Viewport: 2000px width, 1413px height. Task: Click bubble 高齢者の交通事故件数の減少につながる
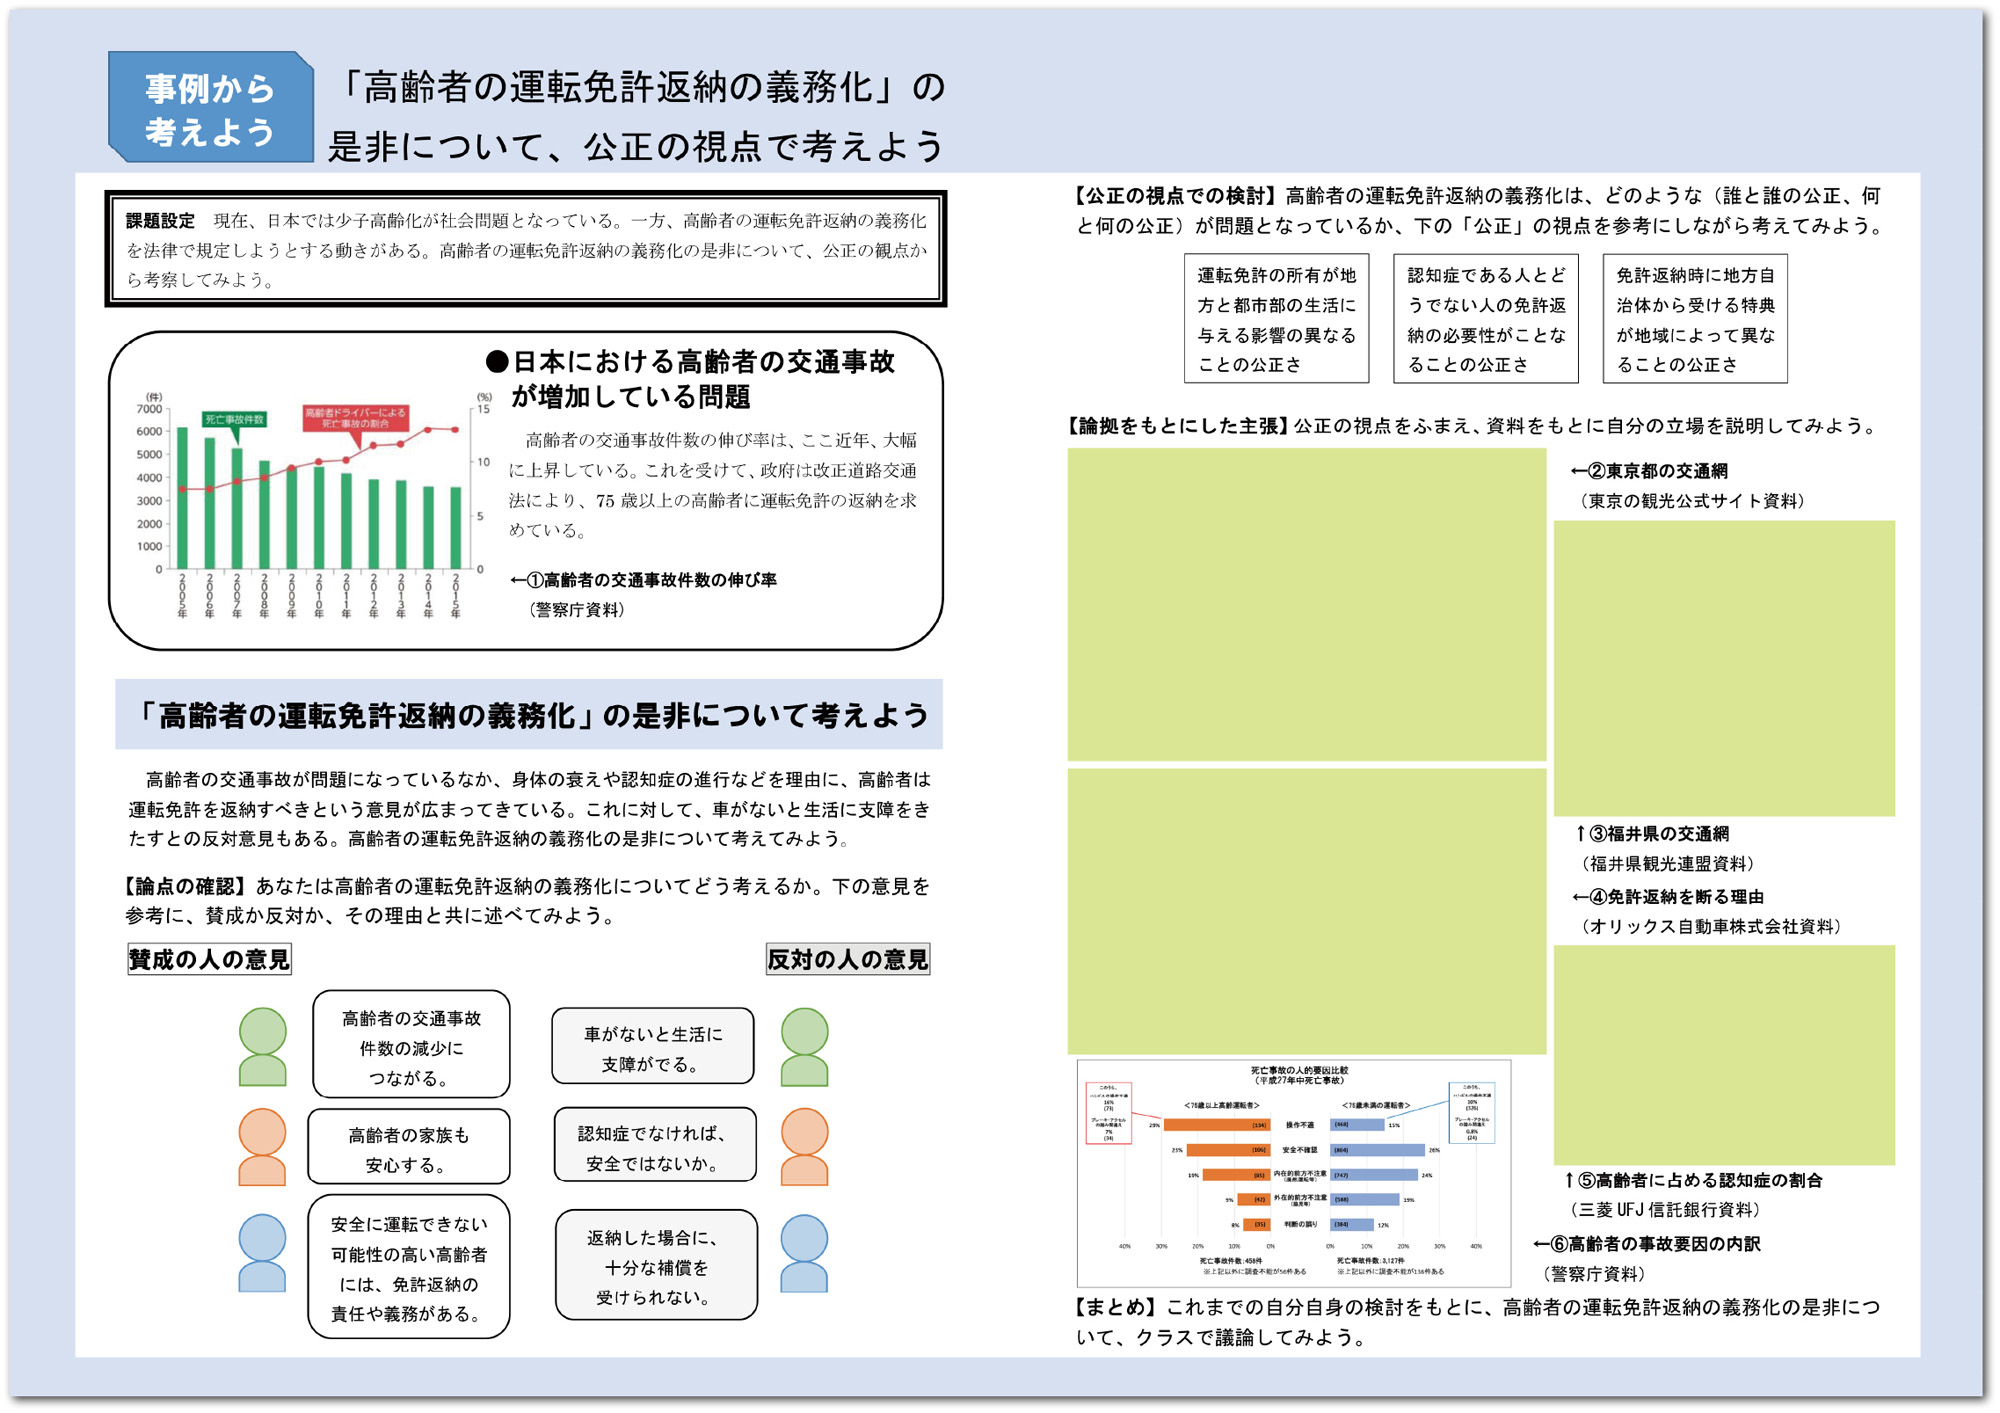click(x=411, y=1045)
